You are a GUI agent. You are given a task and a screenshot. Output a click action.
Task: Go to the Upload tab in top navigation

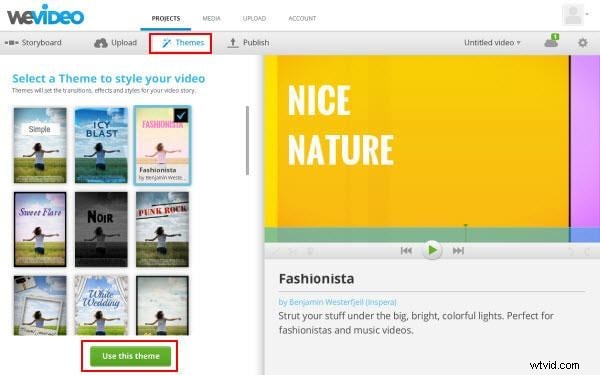(x=254, y=18)
